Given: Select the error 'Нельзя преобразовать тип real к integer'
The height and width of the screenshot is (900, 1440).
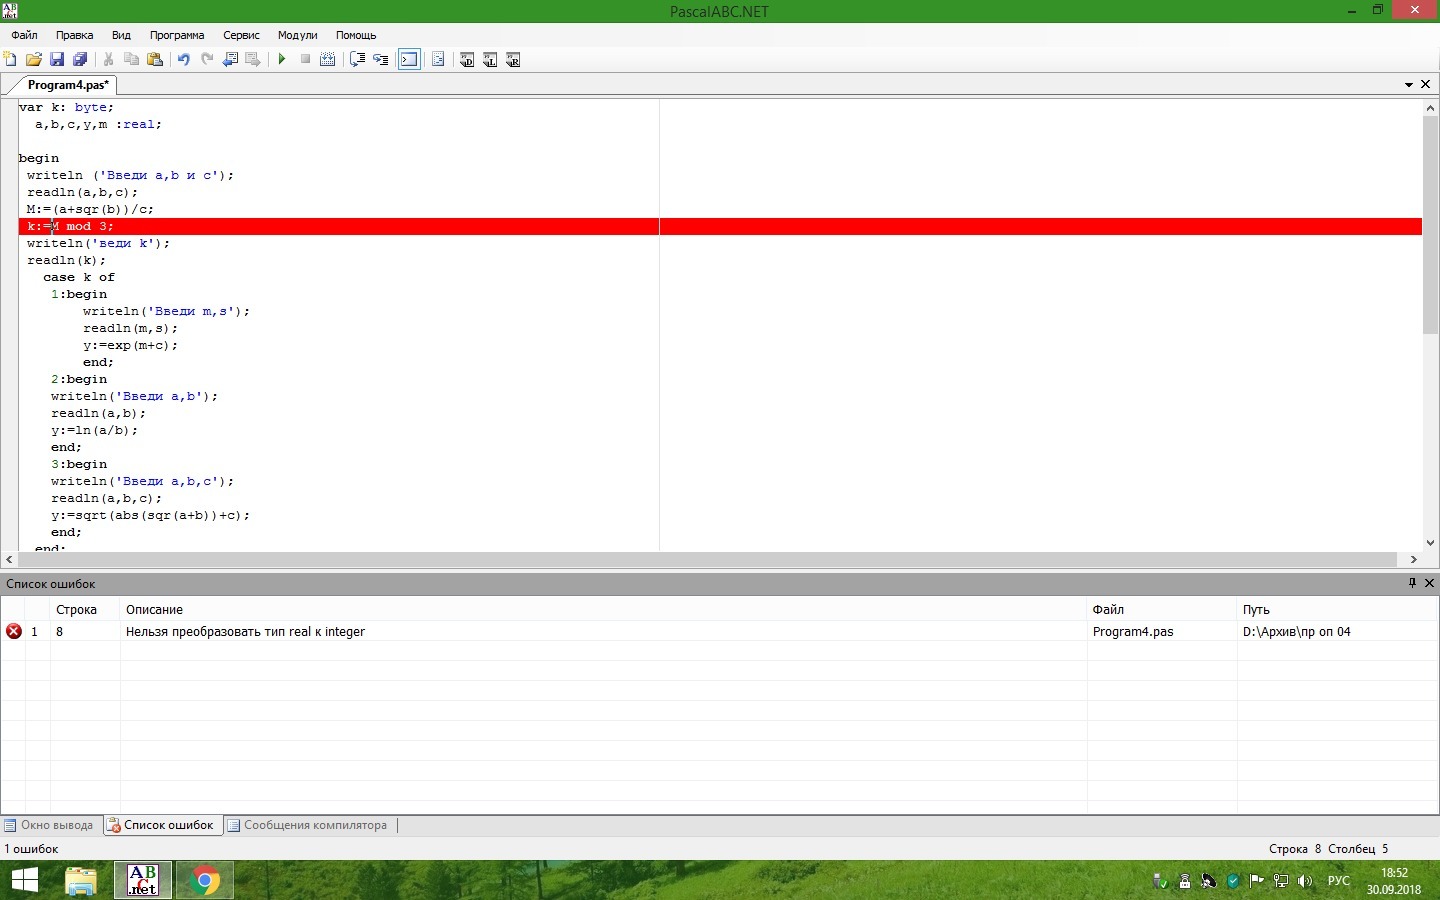Looking at the screenshot, I should (245, 632).
